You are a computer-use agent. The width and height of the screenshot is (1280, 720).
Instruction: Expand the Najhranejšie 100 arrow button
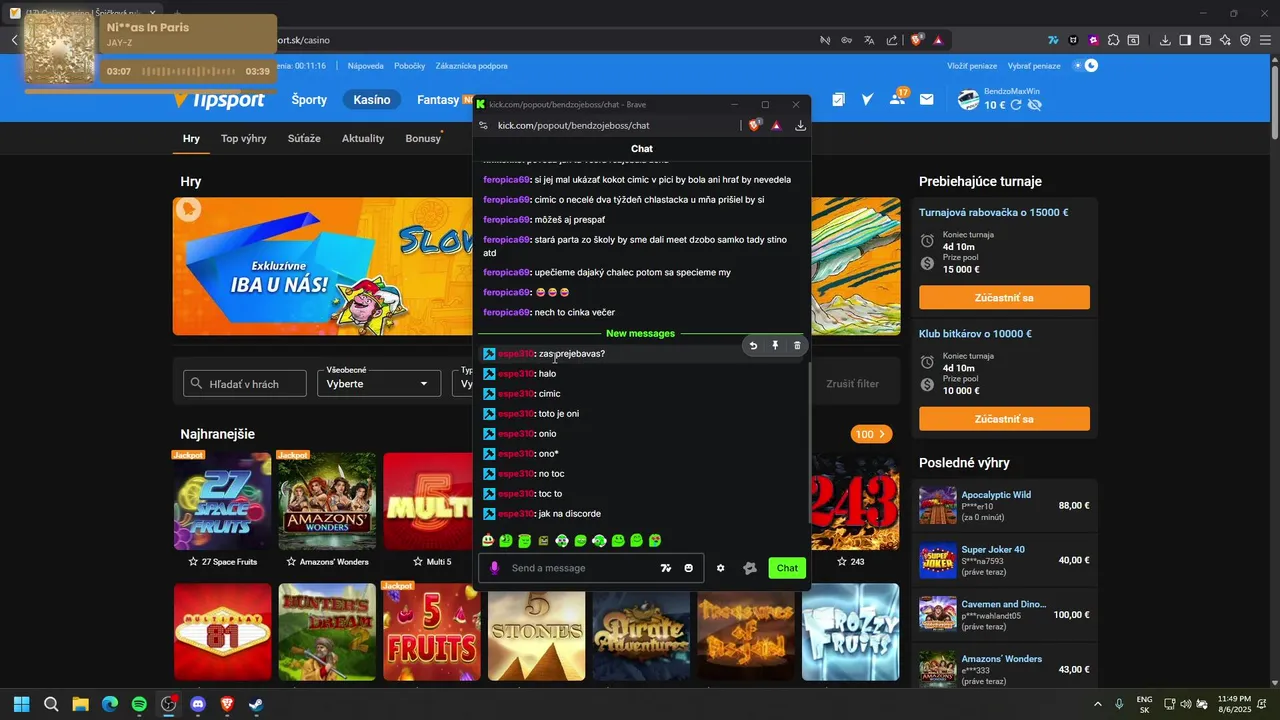871,434
